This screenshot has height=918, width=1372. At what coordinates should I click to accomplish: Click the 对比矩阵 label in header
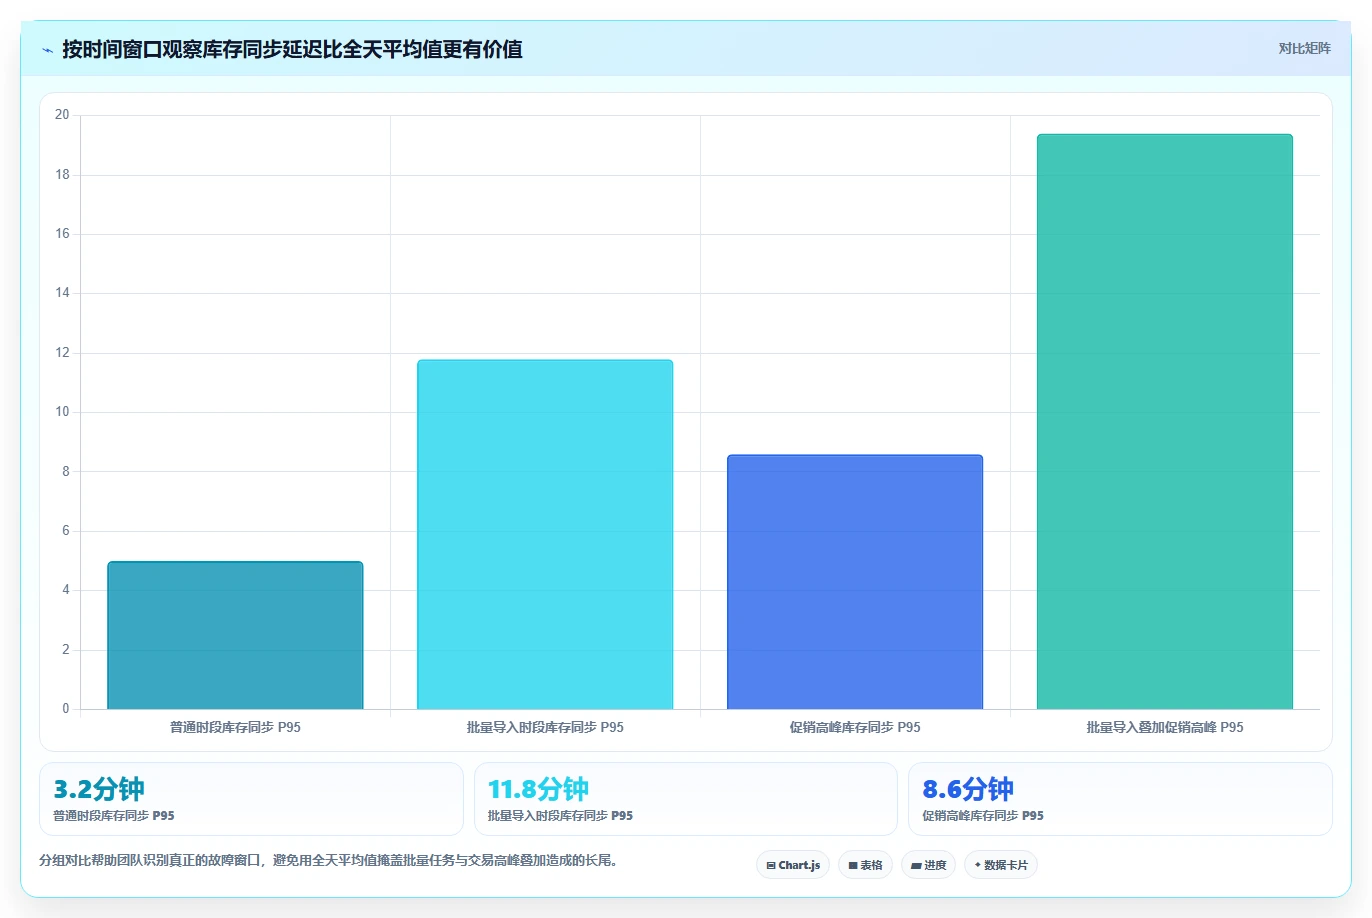tap(1304, 48)
